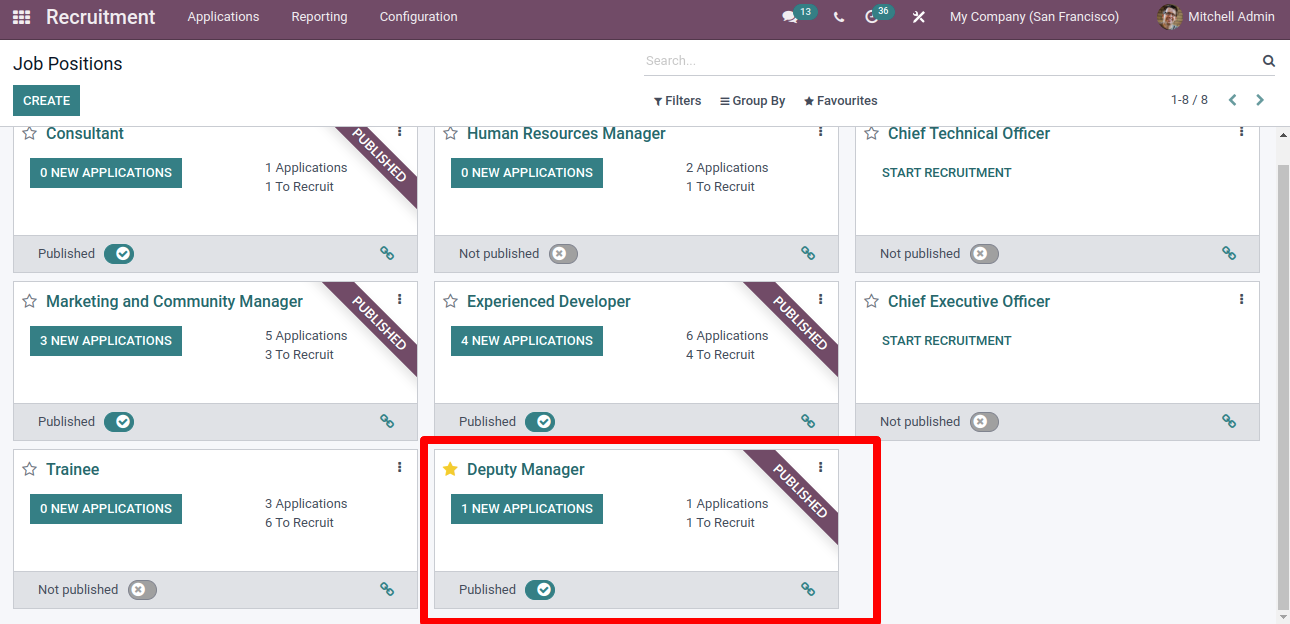1290x624 pixels.
Task: Click the phone call icon
Action: 839,17
